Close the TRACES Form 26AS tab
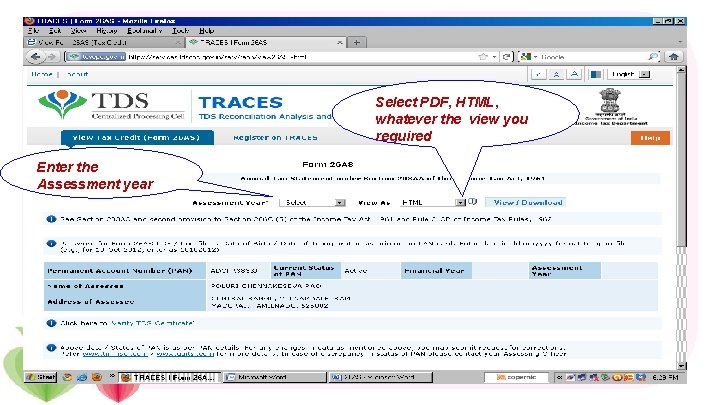The height and width of the screenshot is (405, 720). (x=340, y=42)
